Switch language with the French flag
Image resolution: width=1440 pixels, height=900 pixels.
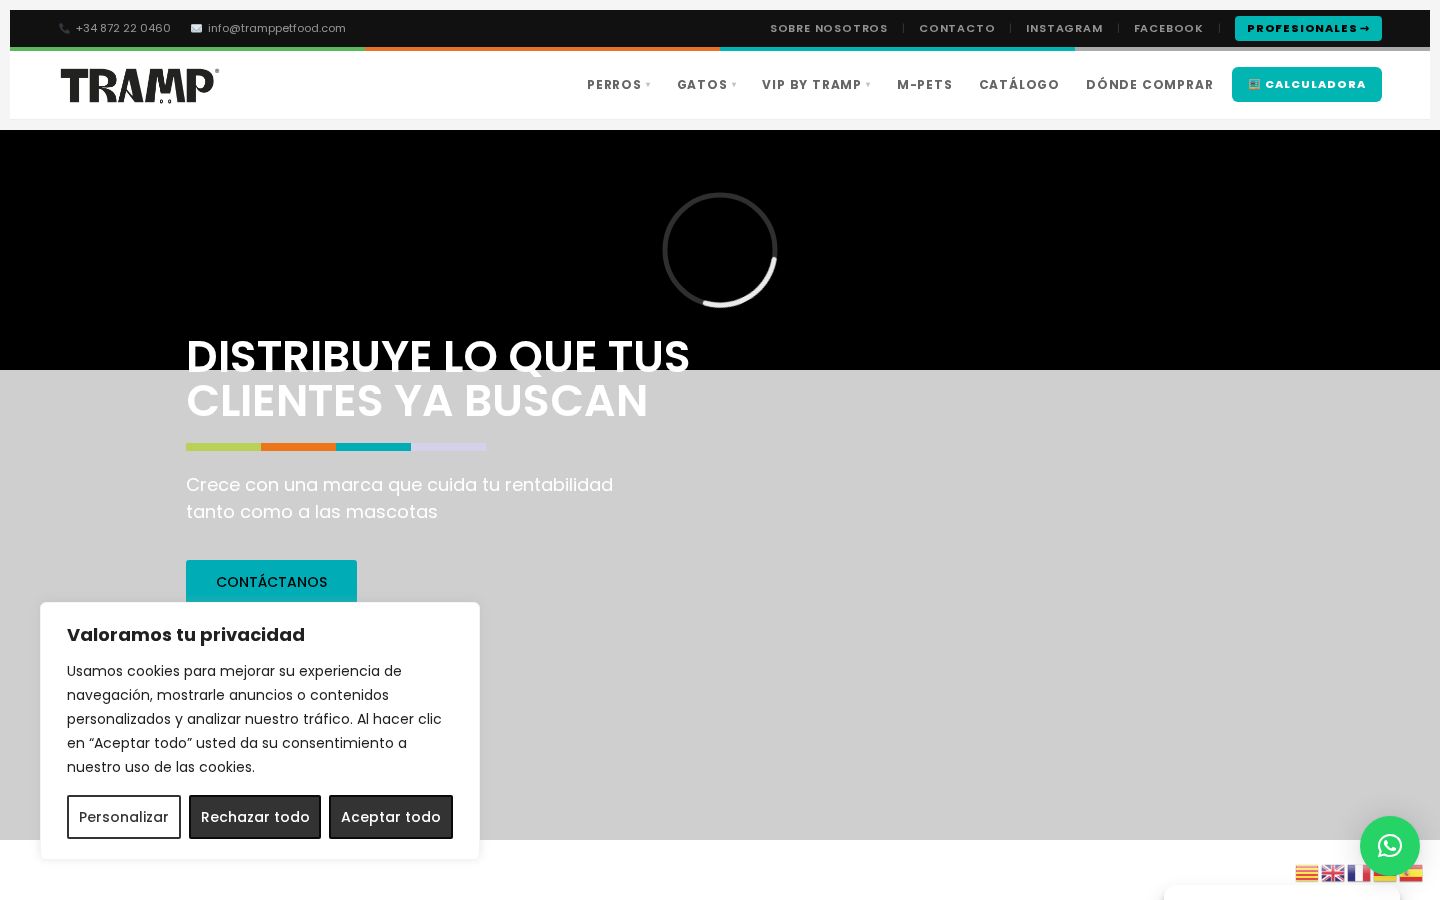(1358, 873)
